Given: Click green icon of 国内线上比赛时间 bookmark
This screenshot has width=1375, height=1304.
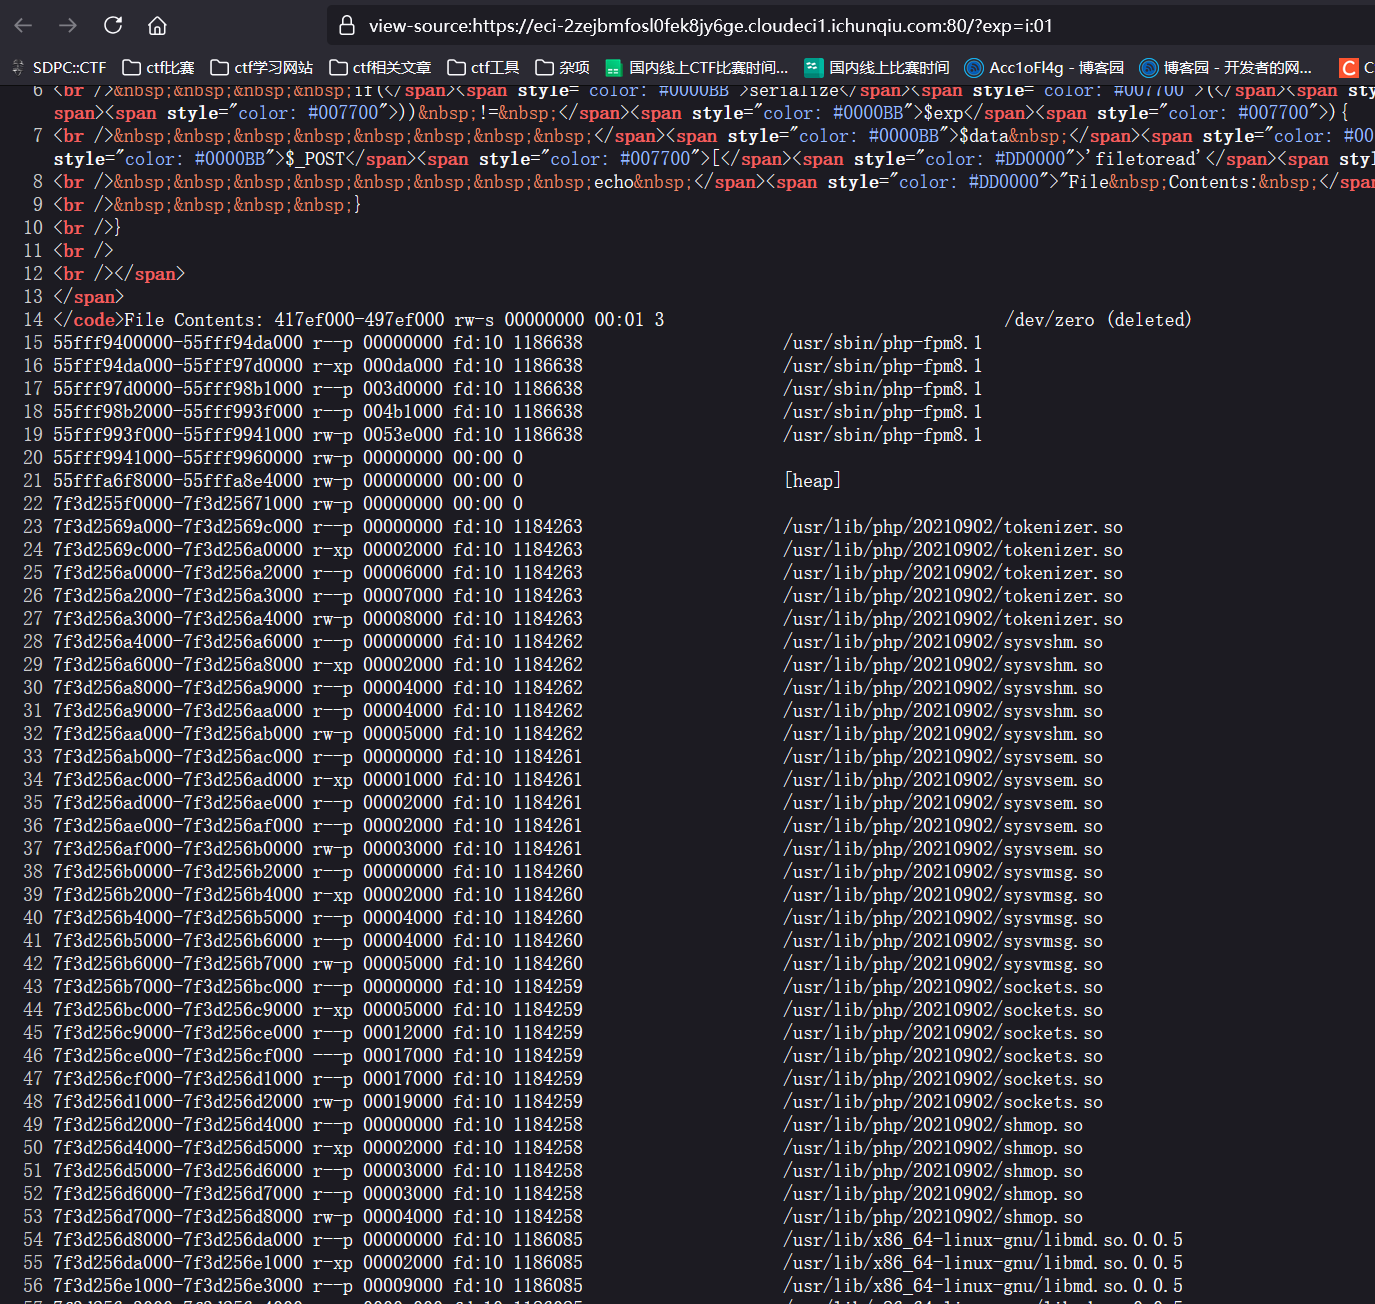Looking at the screenshot, I should coord(814,68).
